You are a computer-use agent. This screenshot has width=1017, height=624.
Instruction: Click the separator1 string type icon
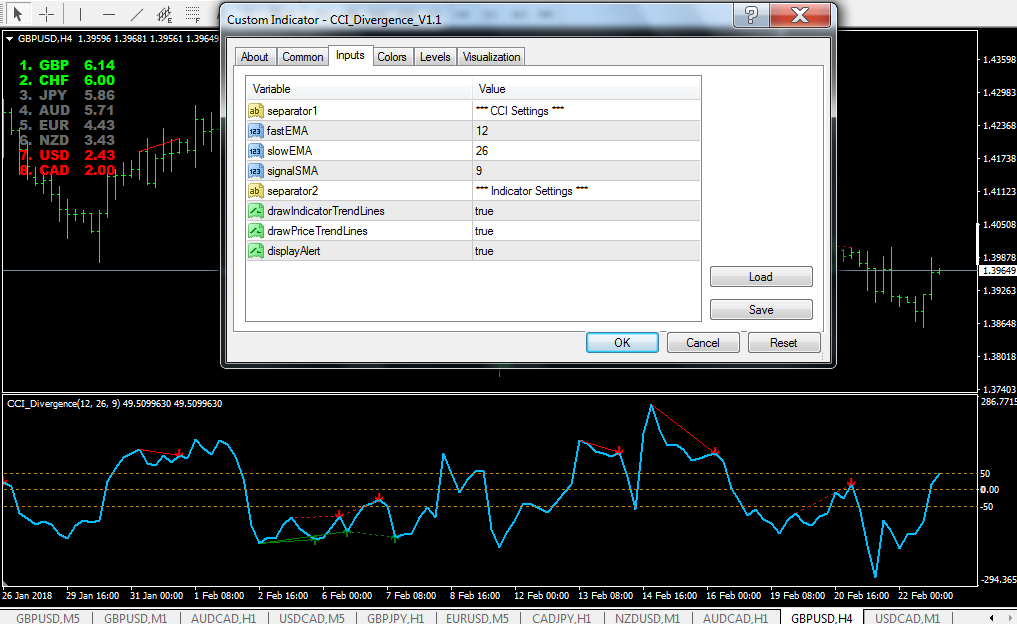256,111
